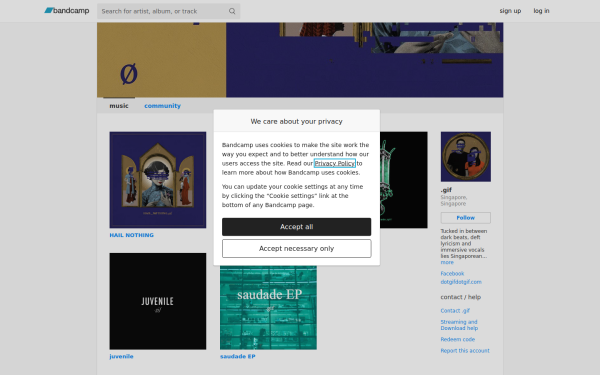The height and width of the screenshot is (375, 600).
Task: Accept all cookies
Action: pyautogui.click(x=297, y=227)
